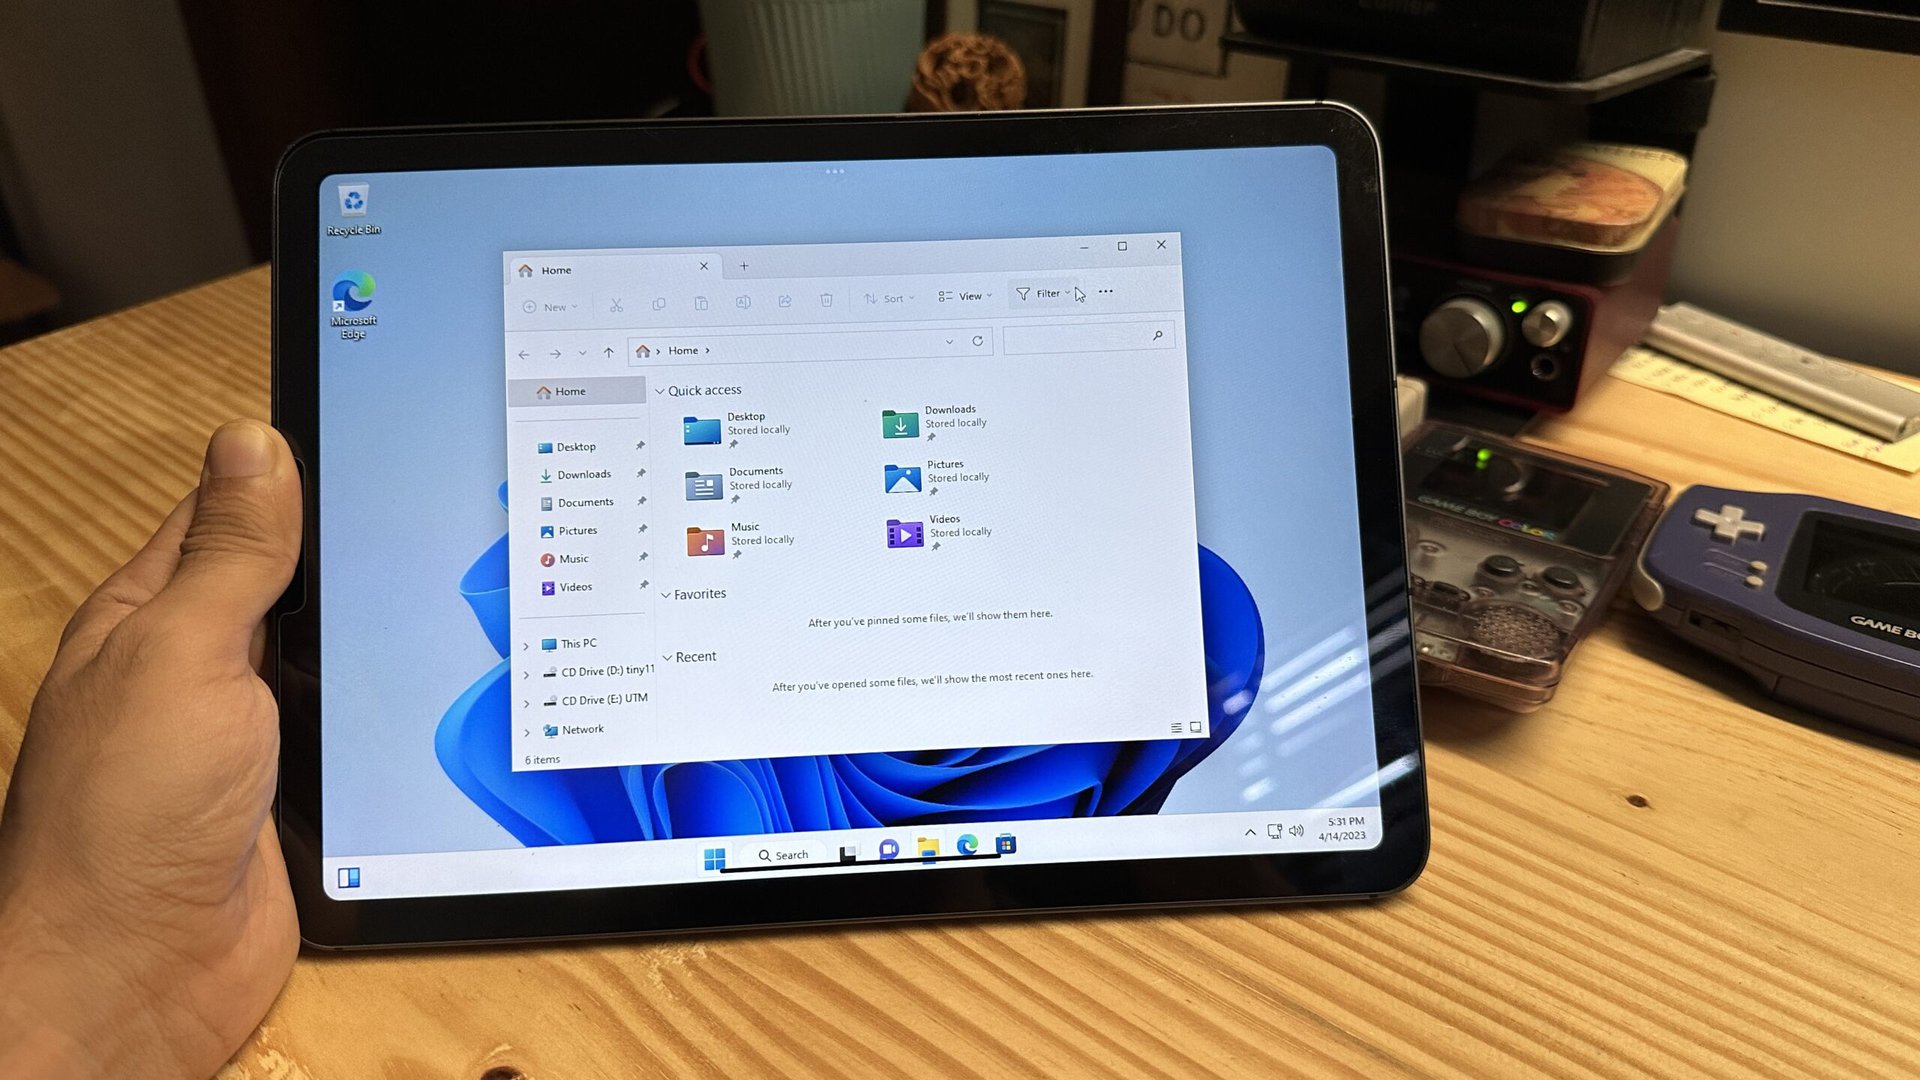Expand the CD Drive E UTM item
The width and height of the screenshot is (1920, 1080).
tap(527, 699)
